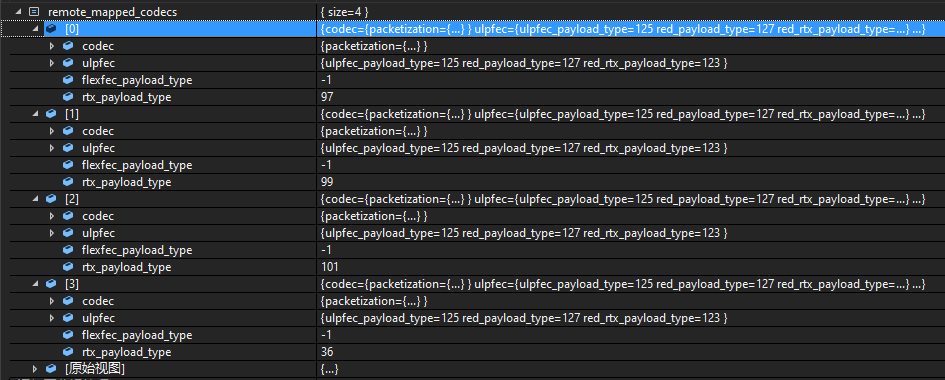Screen dimensions: 945x380
Task: Select the [3] row label
Action: click(72, 283)
